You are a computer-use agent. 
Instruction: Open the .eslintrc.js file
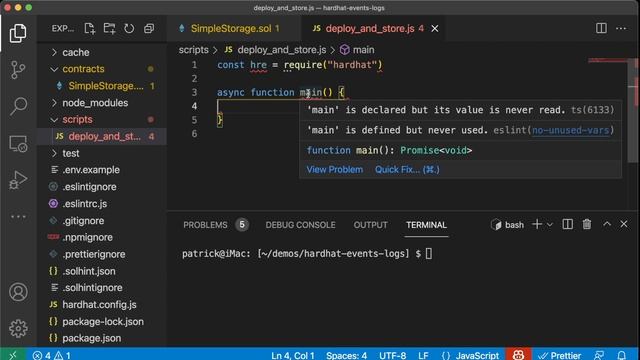tap(102, 204)
